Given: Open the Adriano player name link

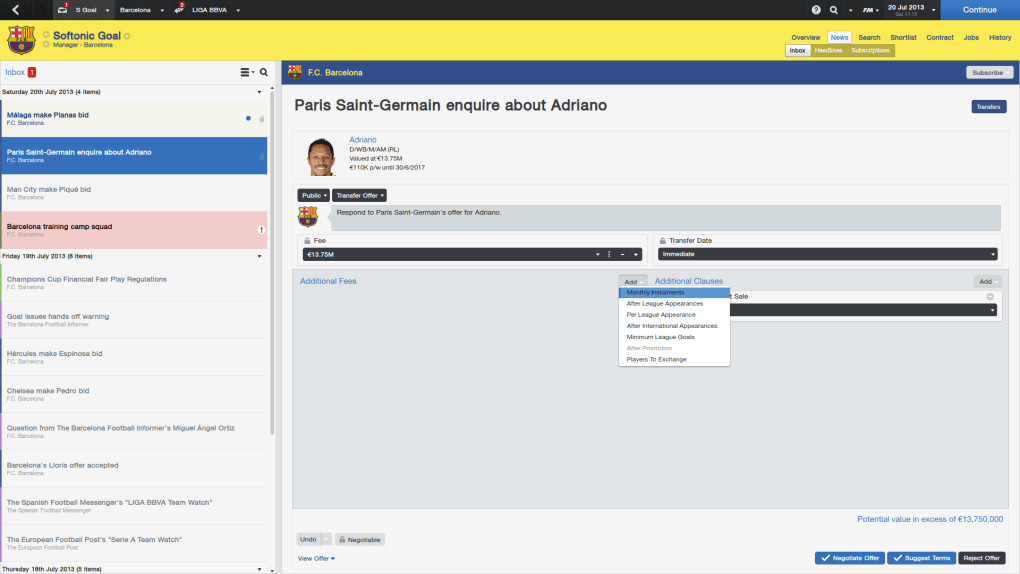Looking at the screenshot, I should pos(362,140).
